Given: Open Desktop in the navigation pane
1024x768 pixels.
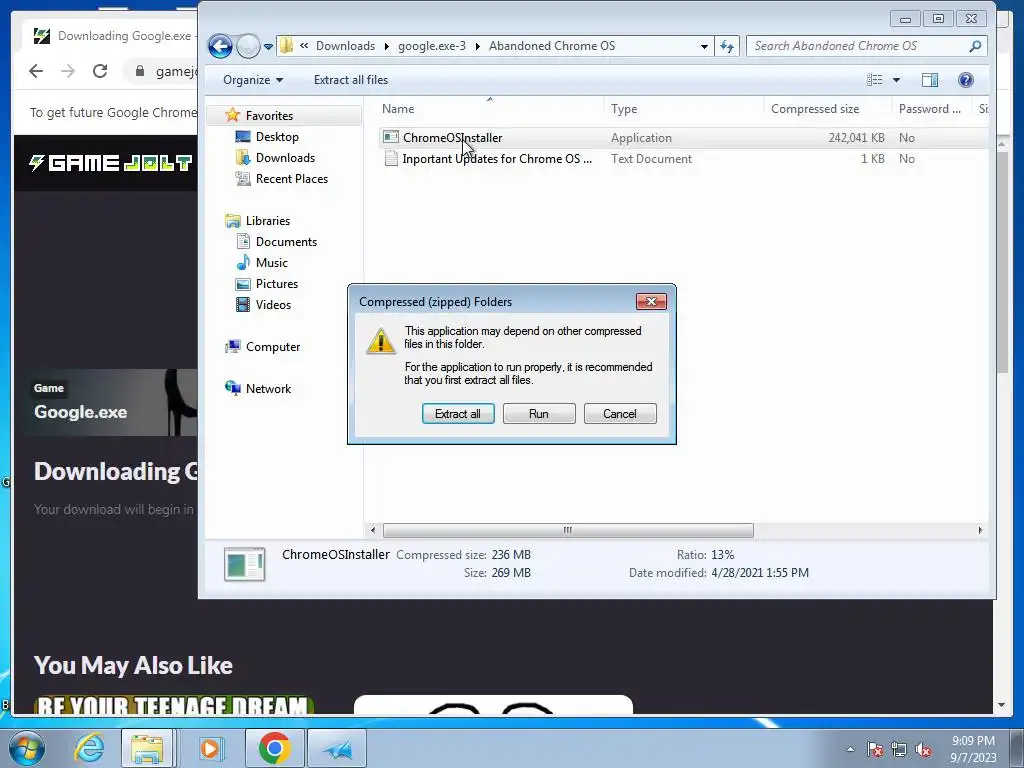Looking at the screenshot, I should [x=277, y=136].
